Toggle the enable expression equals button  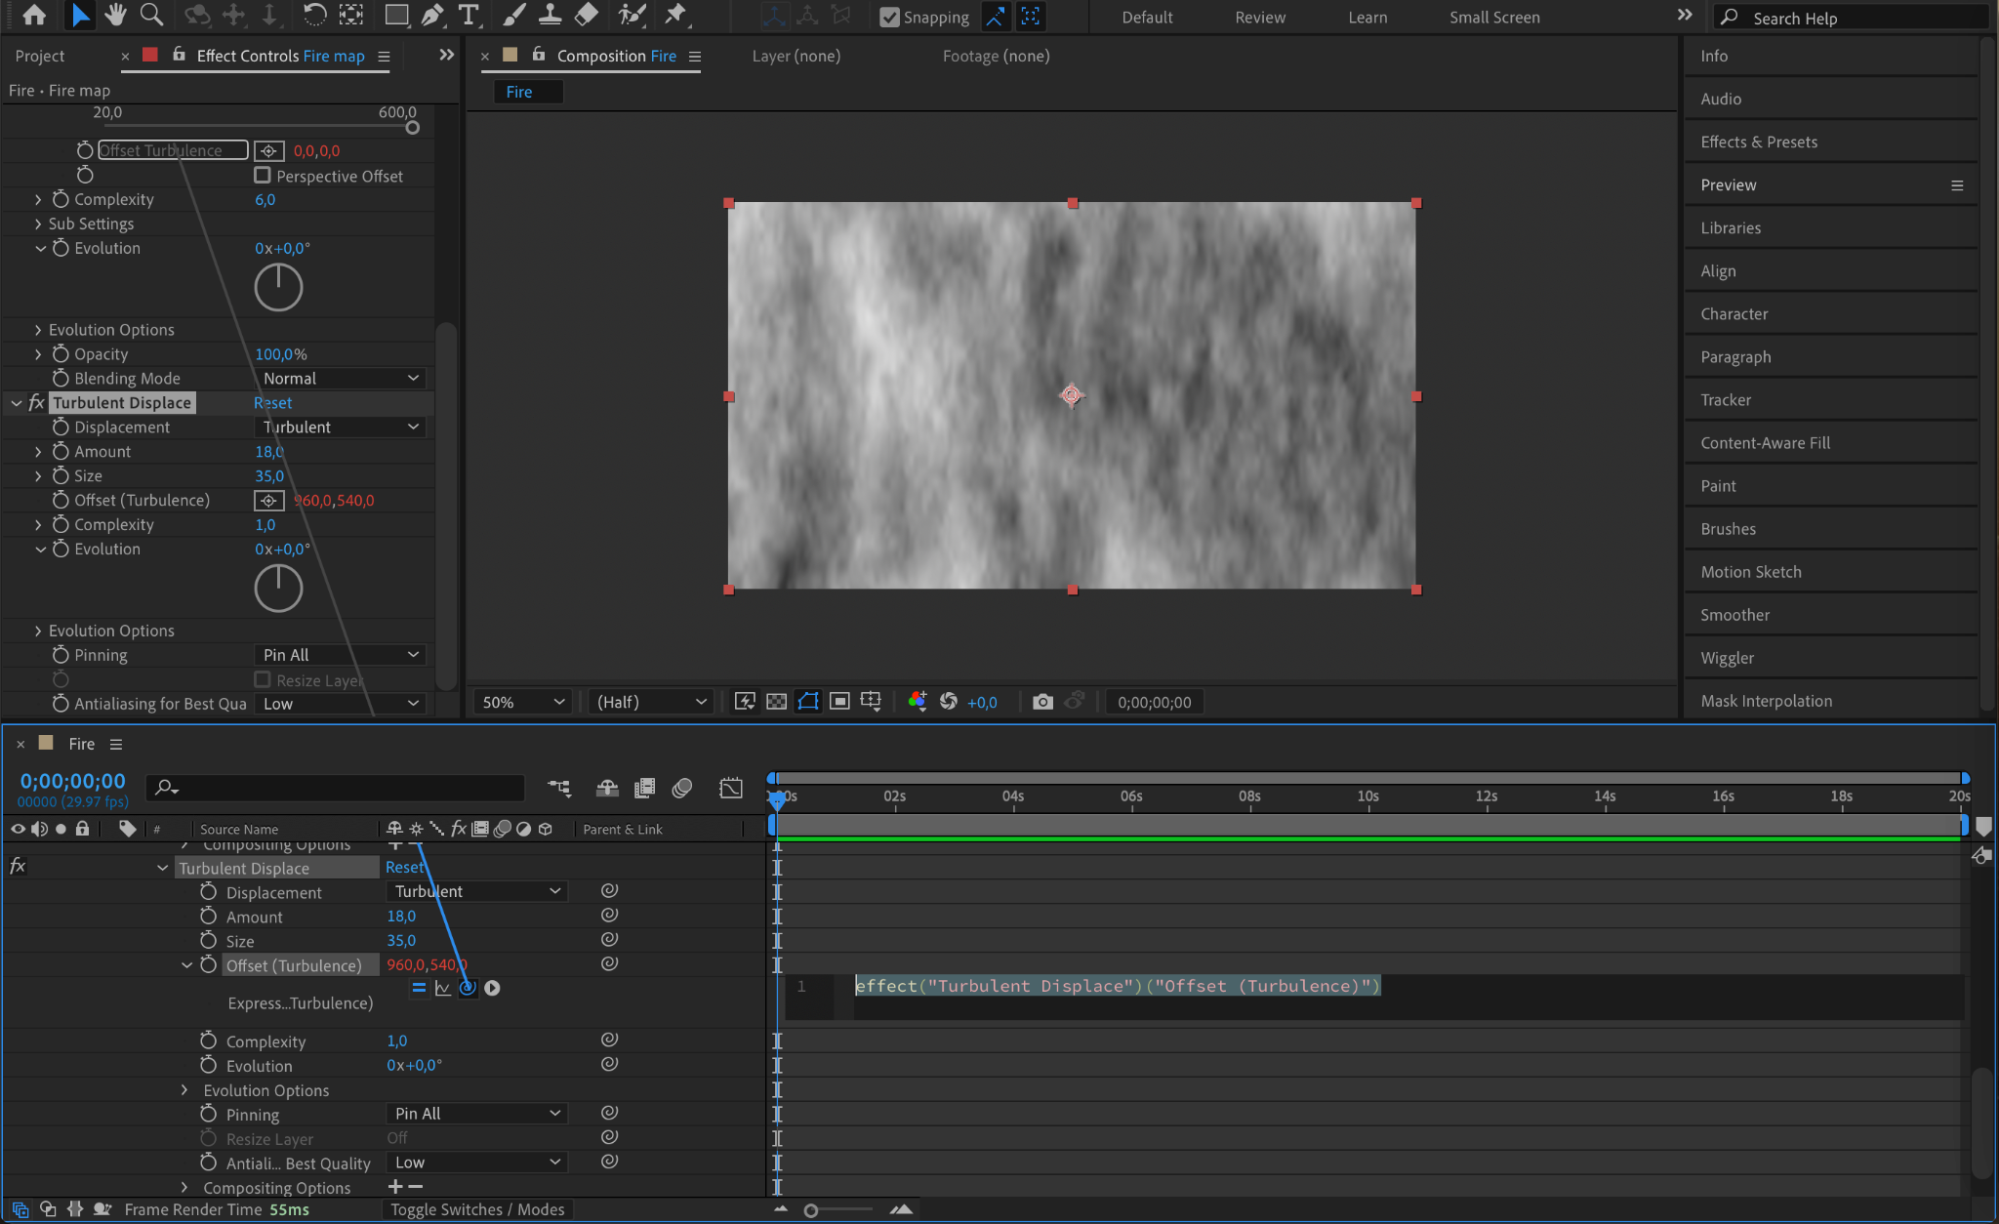pyautogui.click(x=419, y=988)
